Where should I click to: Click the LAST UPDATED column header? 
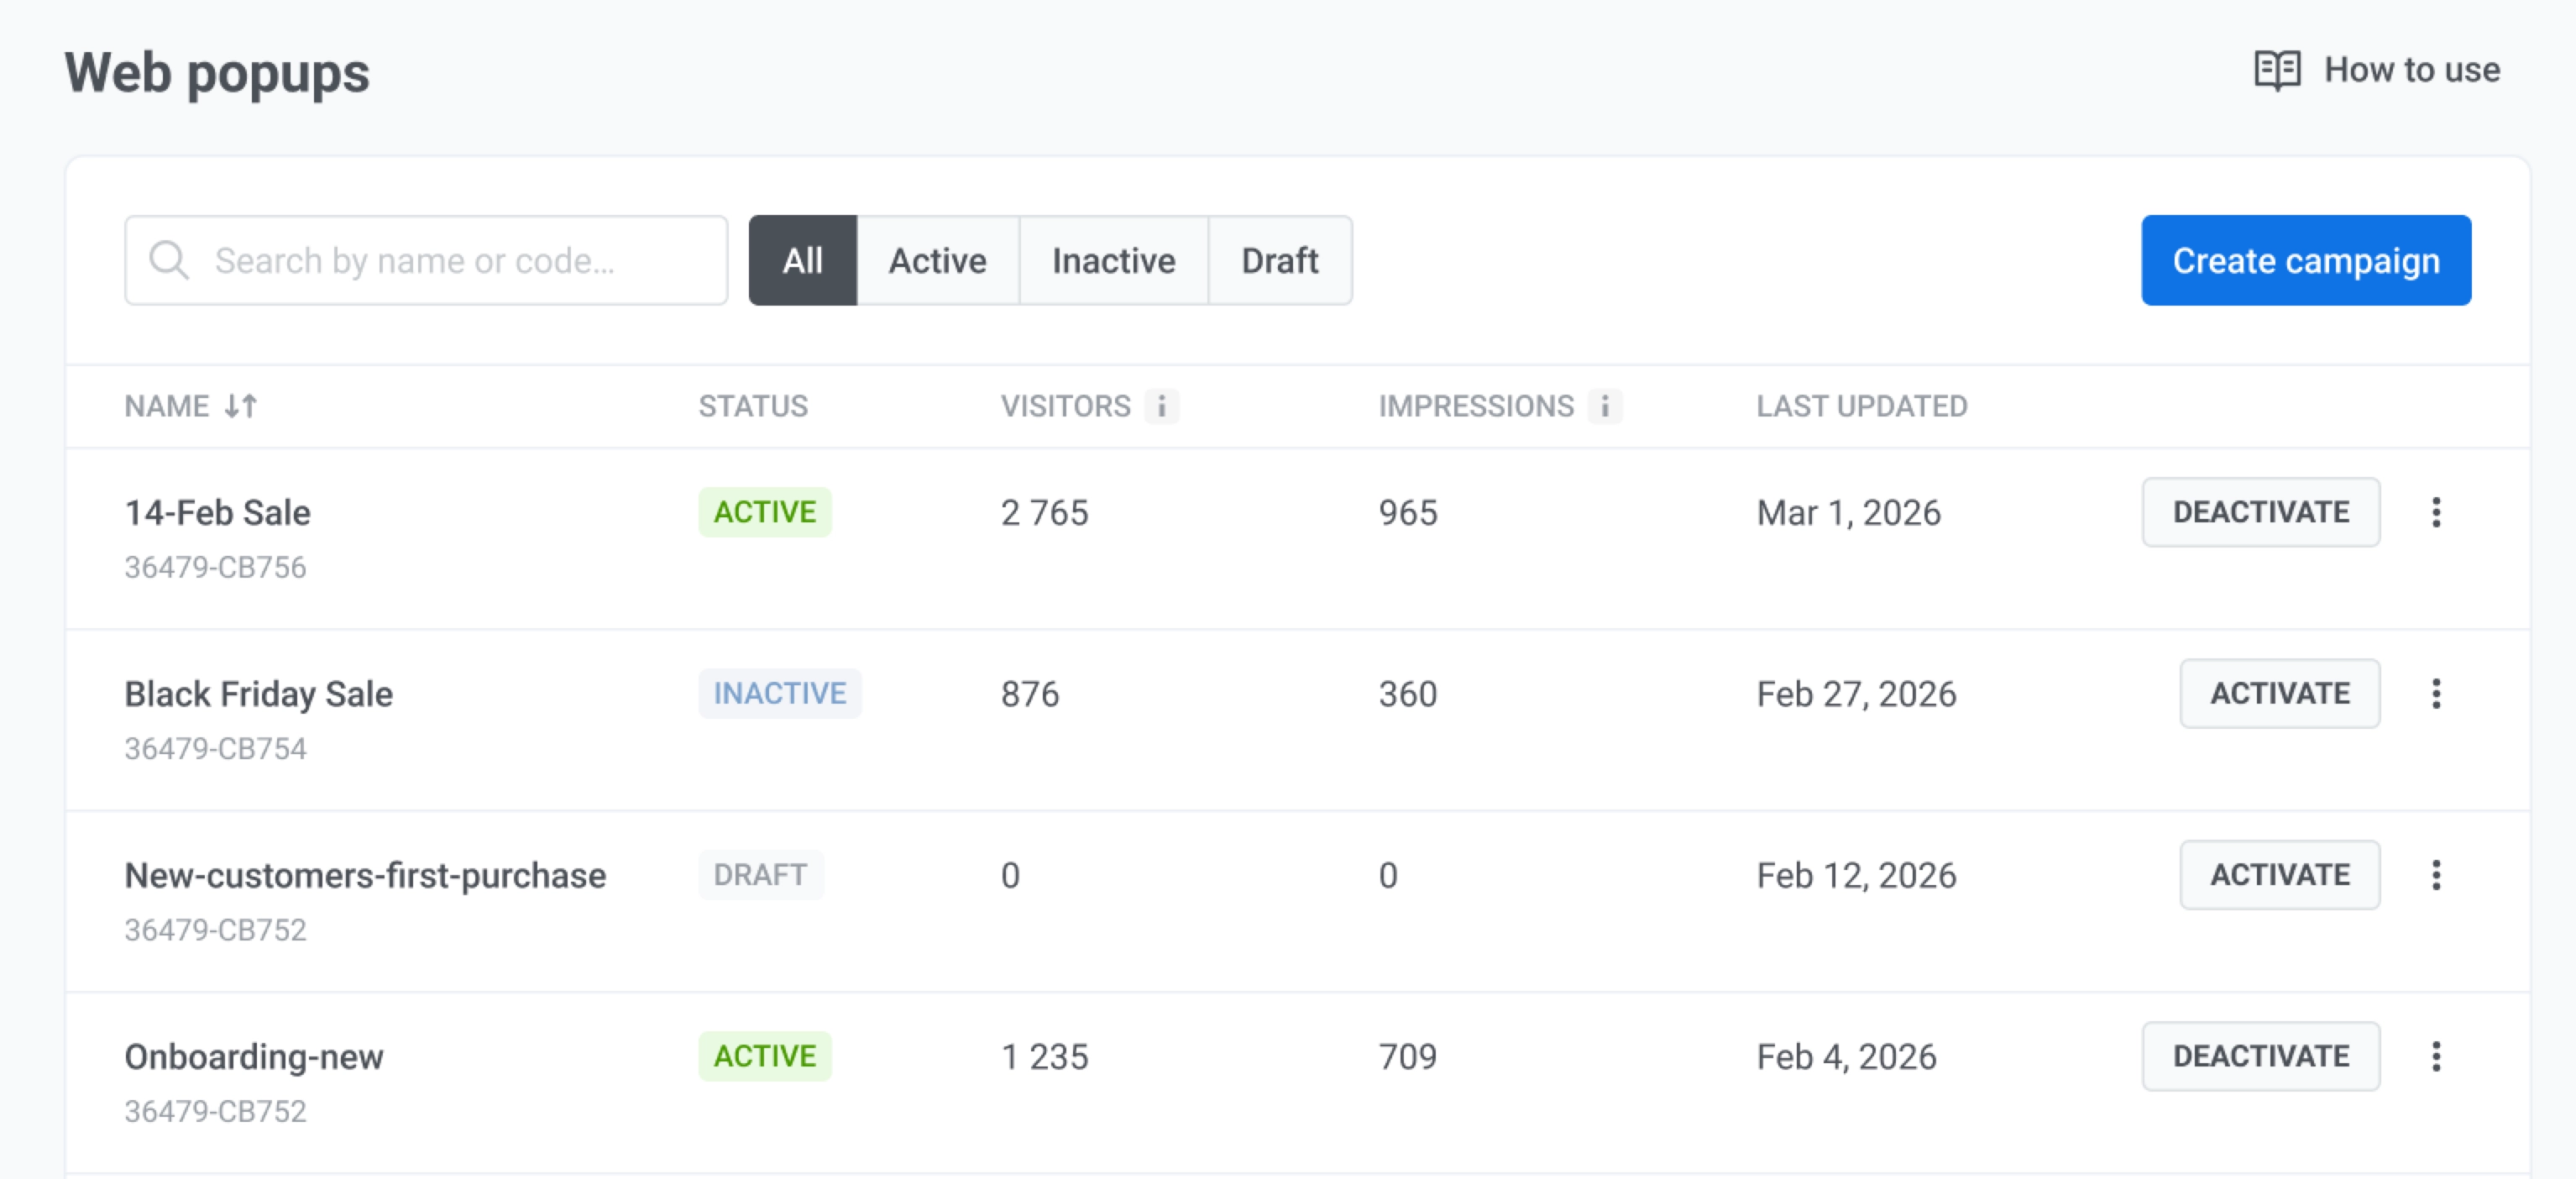pyautogui.click(x=1861, y=406)
